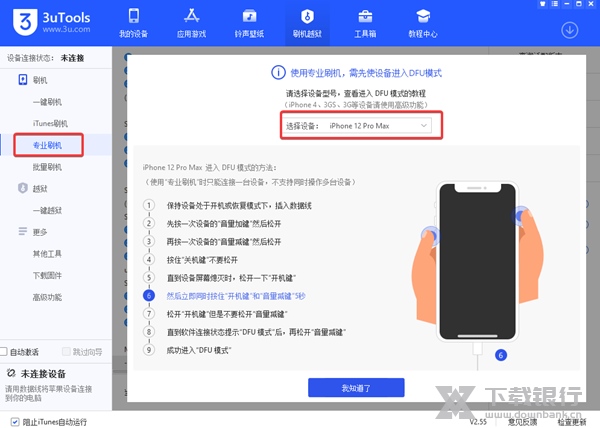
Task: Click the 未连接设备 heading
Action: pos(43,373)
